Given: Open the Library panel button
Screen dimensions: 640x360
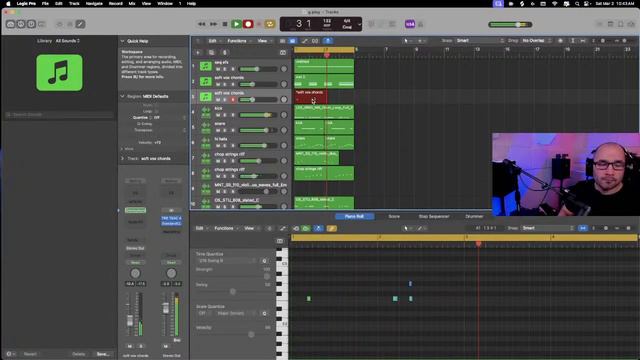Looking at the screenshot, I should pyautogui.click(x=11, y=24).
